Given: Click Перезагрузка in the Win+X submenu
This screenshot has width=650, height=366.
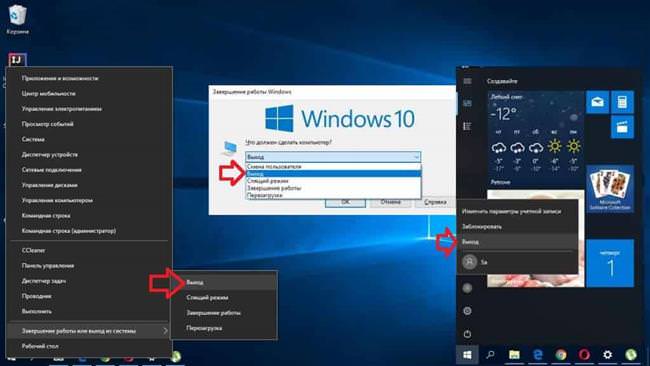Looking at the screenshot, I should pos(224,328).
